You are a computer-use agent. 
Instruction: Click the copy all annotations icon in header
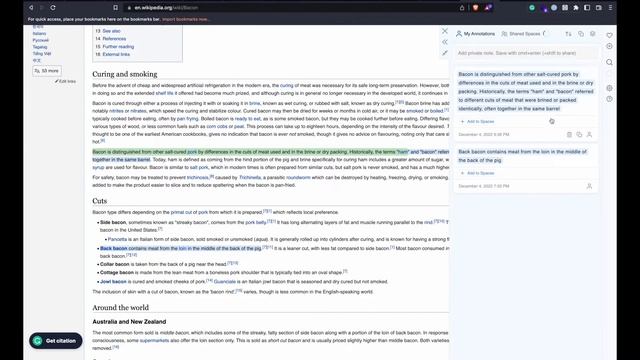[581, 34]
